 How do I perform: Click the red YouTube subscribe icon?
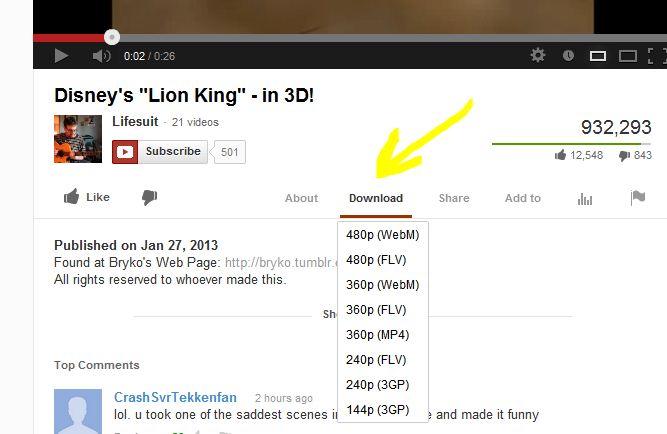(125, 151)
